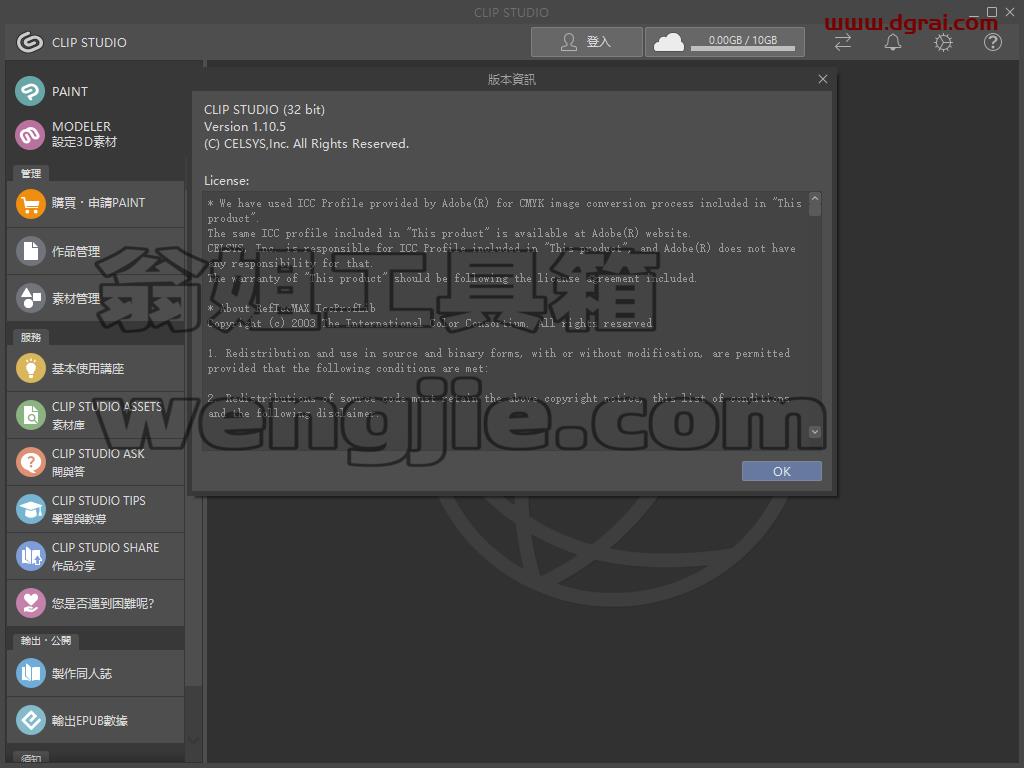Open the help question mark icon
Viewport: 1024px width, 768px height.
(x=993, y=42)
